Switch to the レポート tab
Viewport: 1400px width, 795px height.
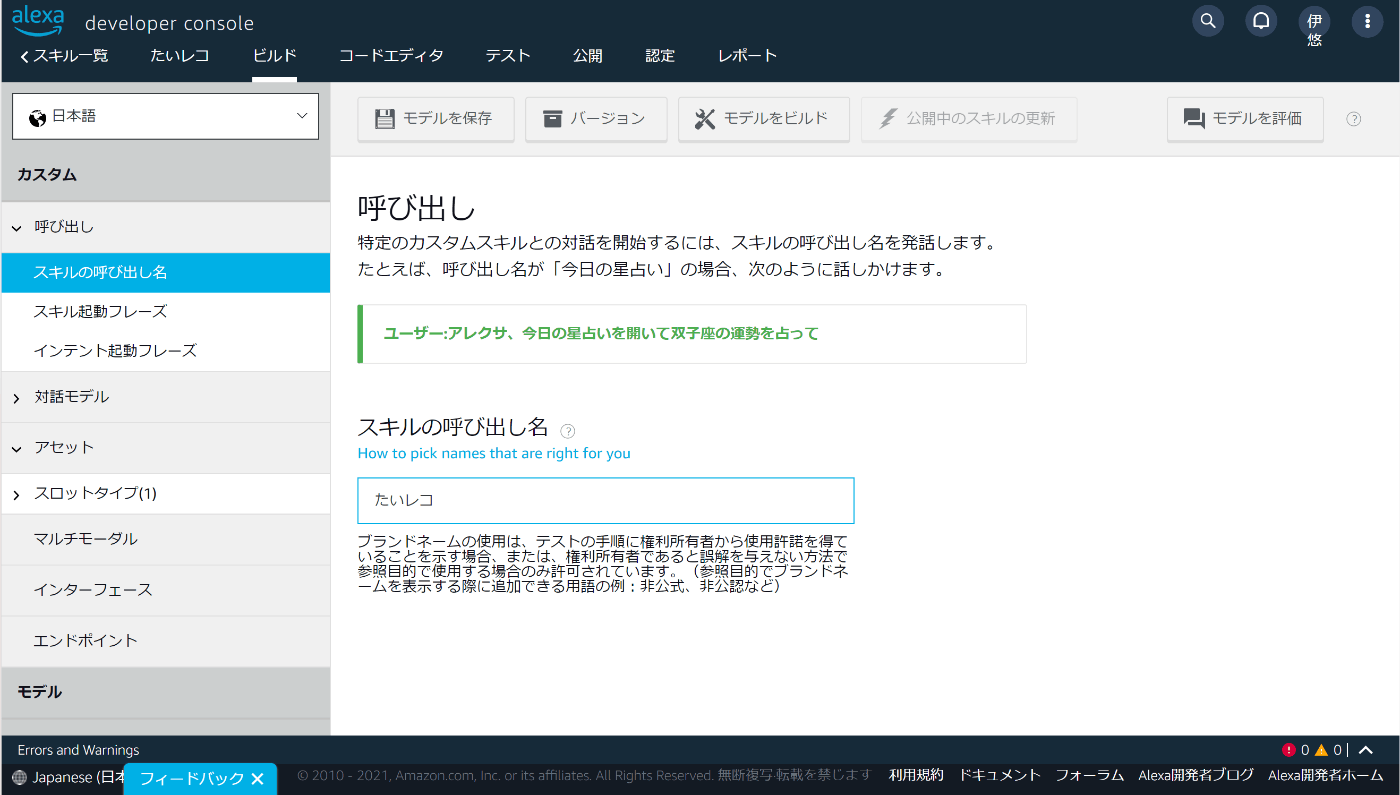747,56
